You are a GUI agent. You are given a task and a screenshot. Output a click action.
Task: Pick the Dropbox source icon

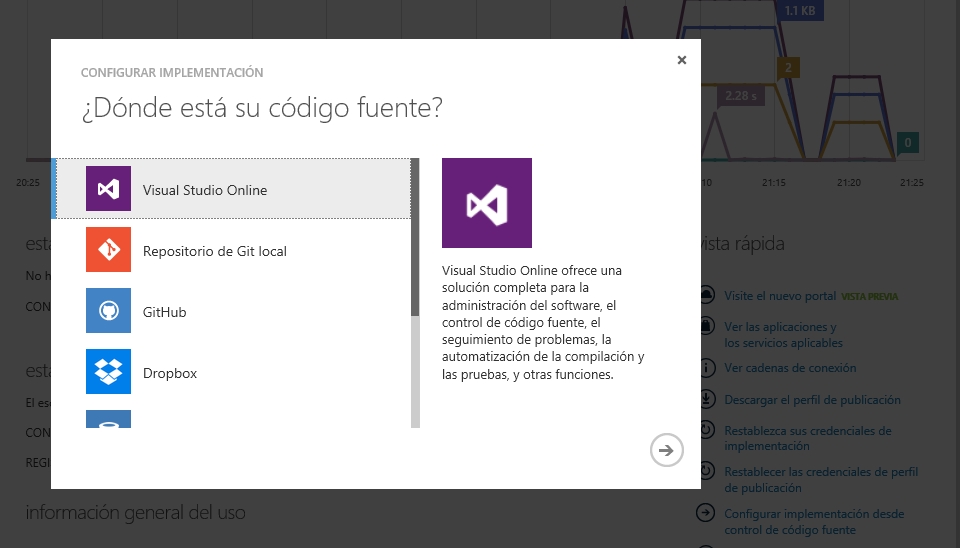pos(108,372)
